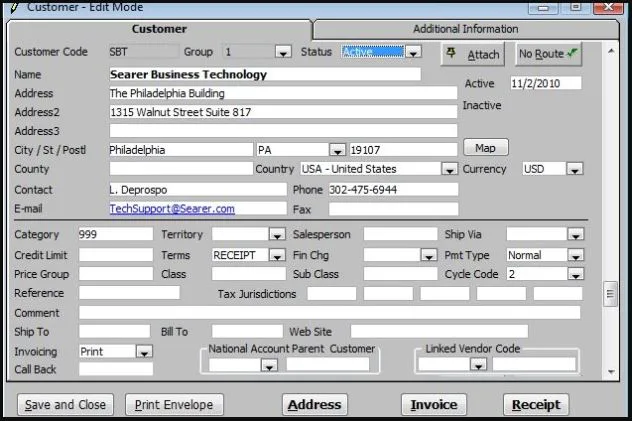Expand the Pmt Type dropdown
Viewport: 632px width, 421px height.
click(x=576, y=255)
